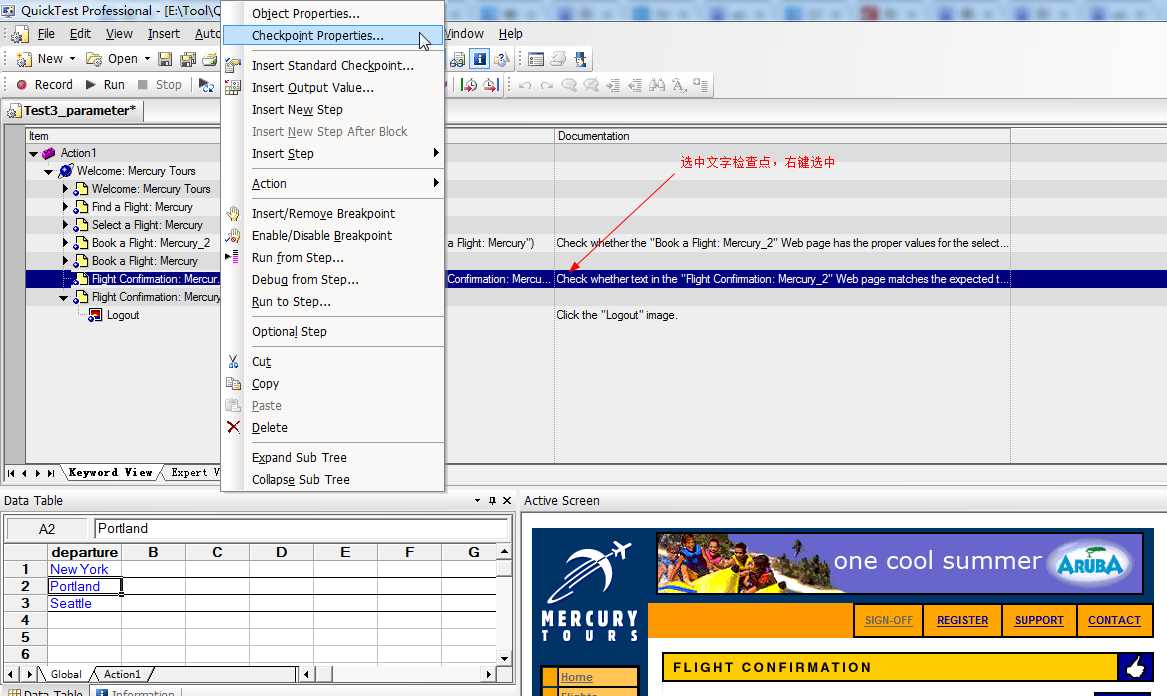
Task: Click the grey Stop icon
Action: tap(143, 85)
